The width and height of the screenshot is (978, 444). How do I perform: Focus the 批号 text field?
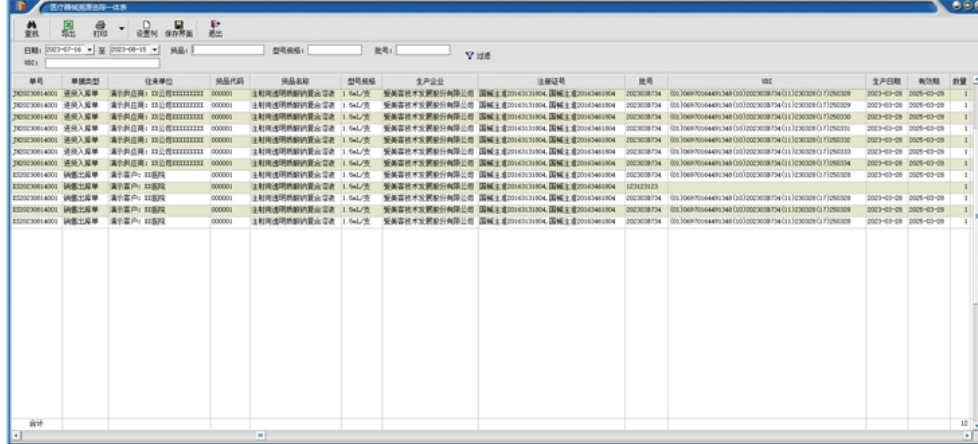tap(423, 49)
